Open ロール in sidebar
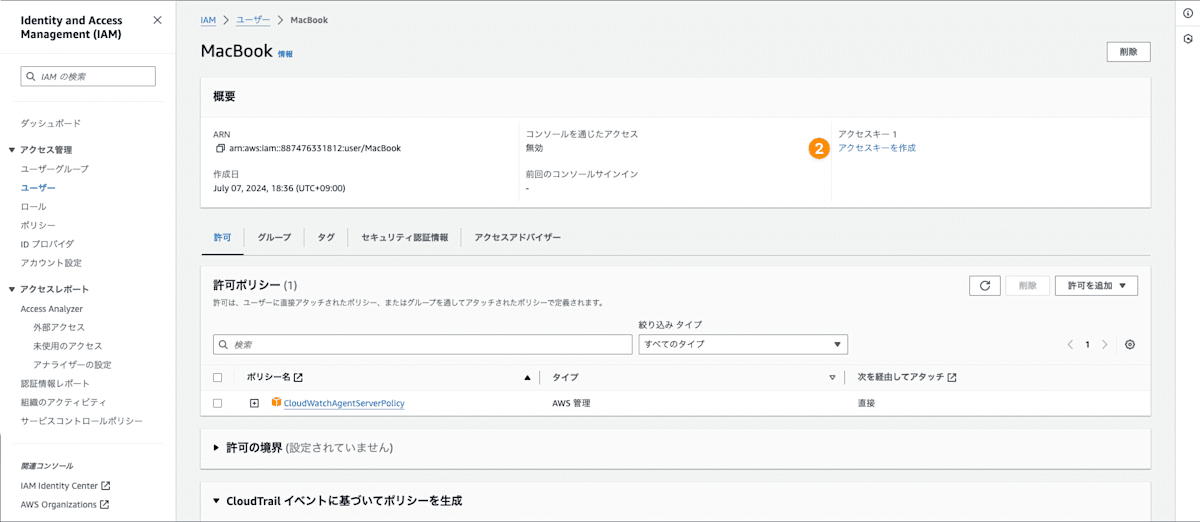 33,206
